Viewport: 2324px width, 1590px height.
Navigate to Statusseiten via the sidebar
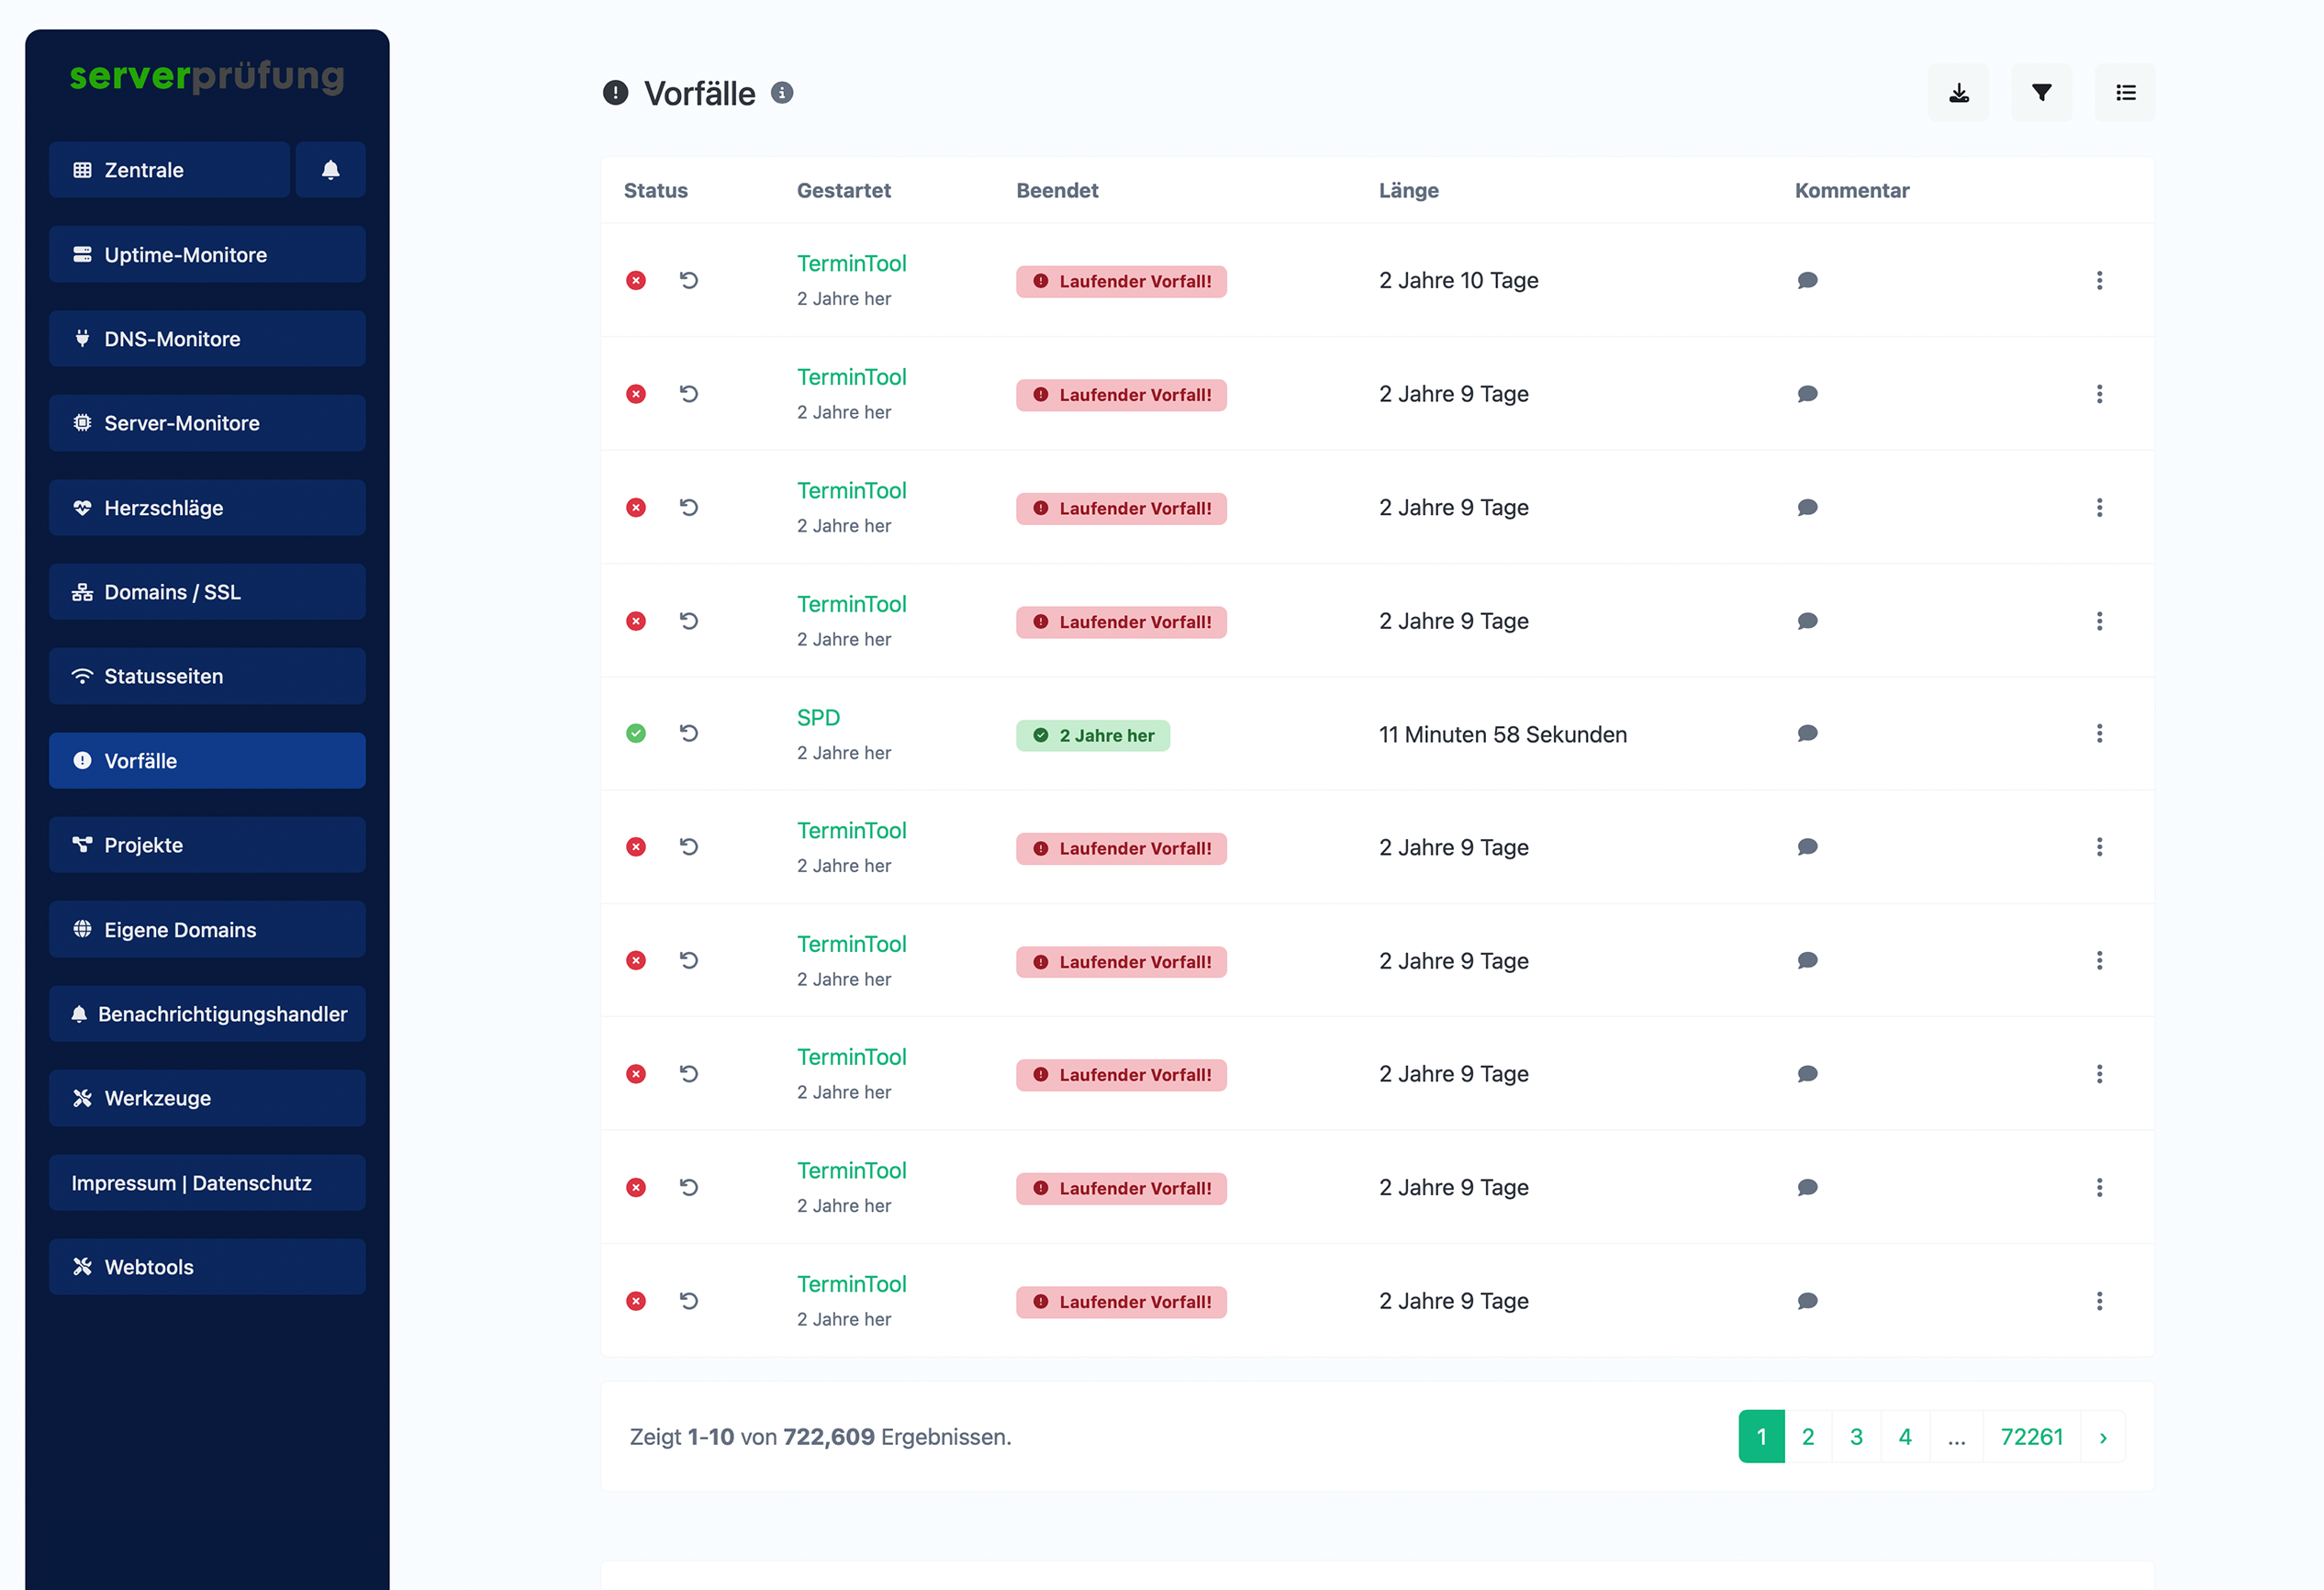[206, 676]
